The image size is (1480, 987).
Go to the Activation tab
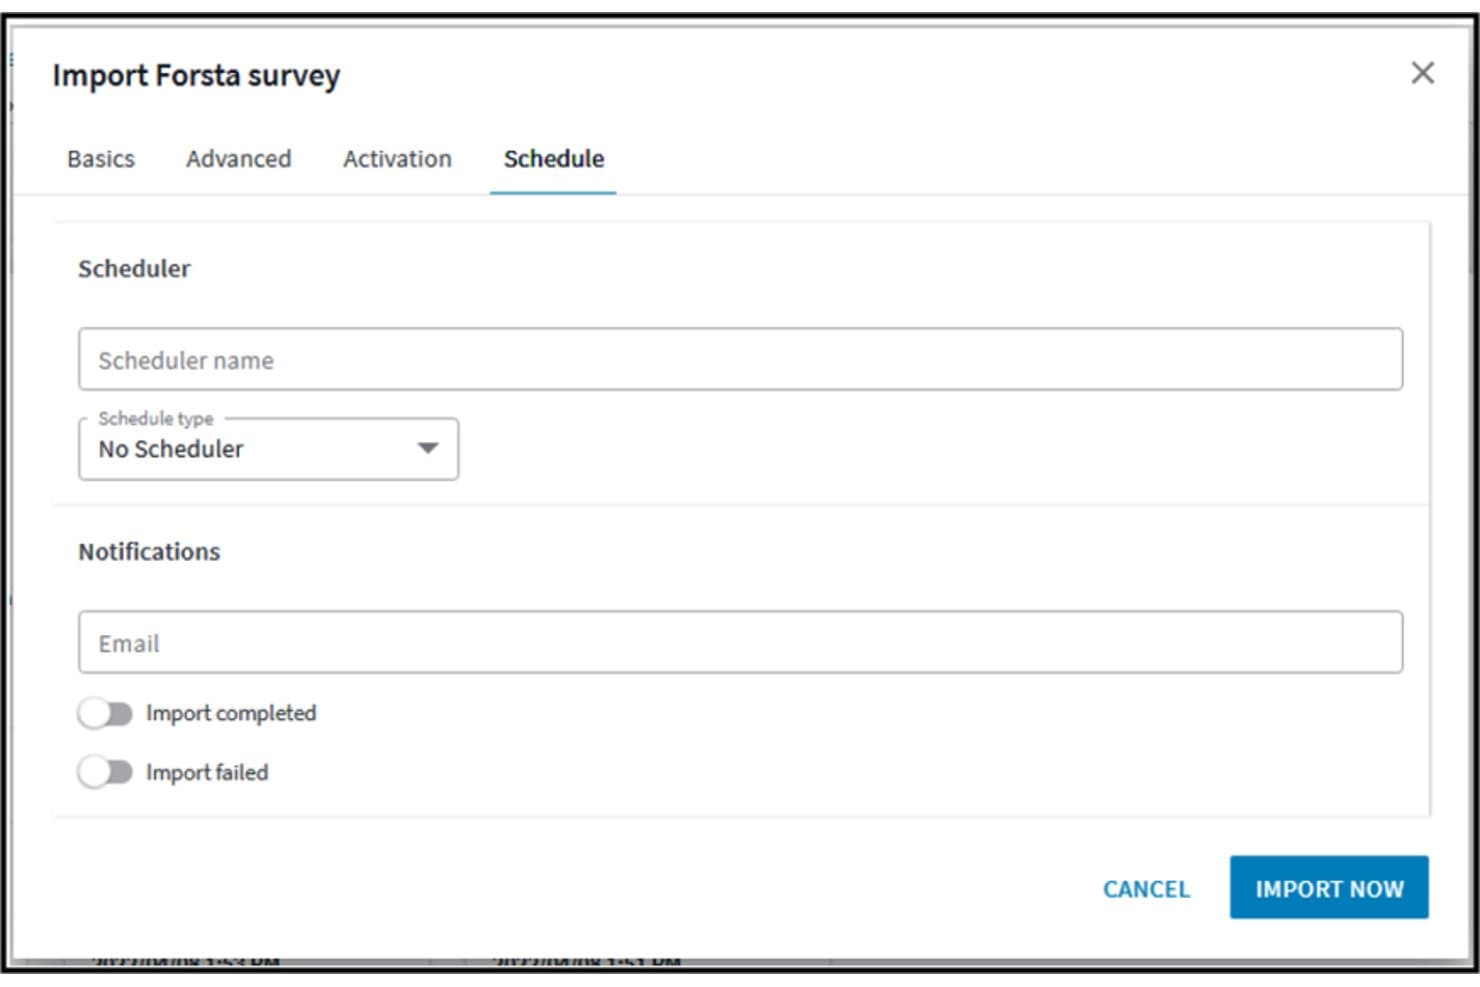[x=397, y=159]
